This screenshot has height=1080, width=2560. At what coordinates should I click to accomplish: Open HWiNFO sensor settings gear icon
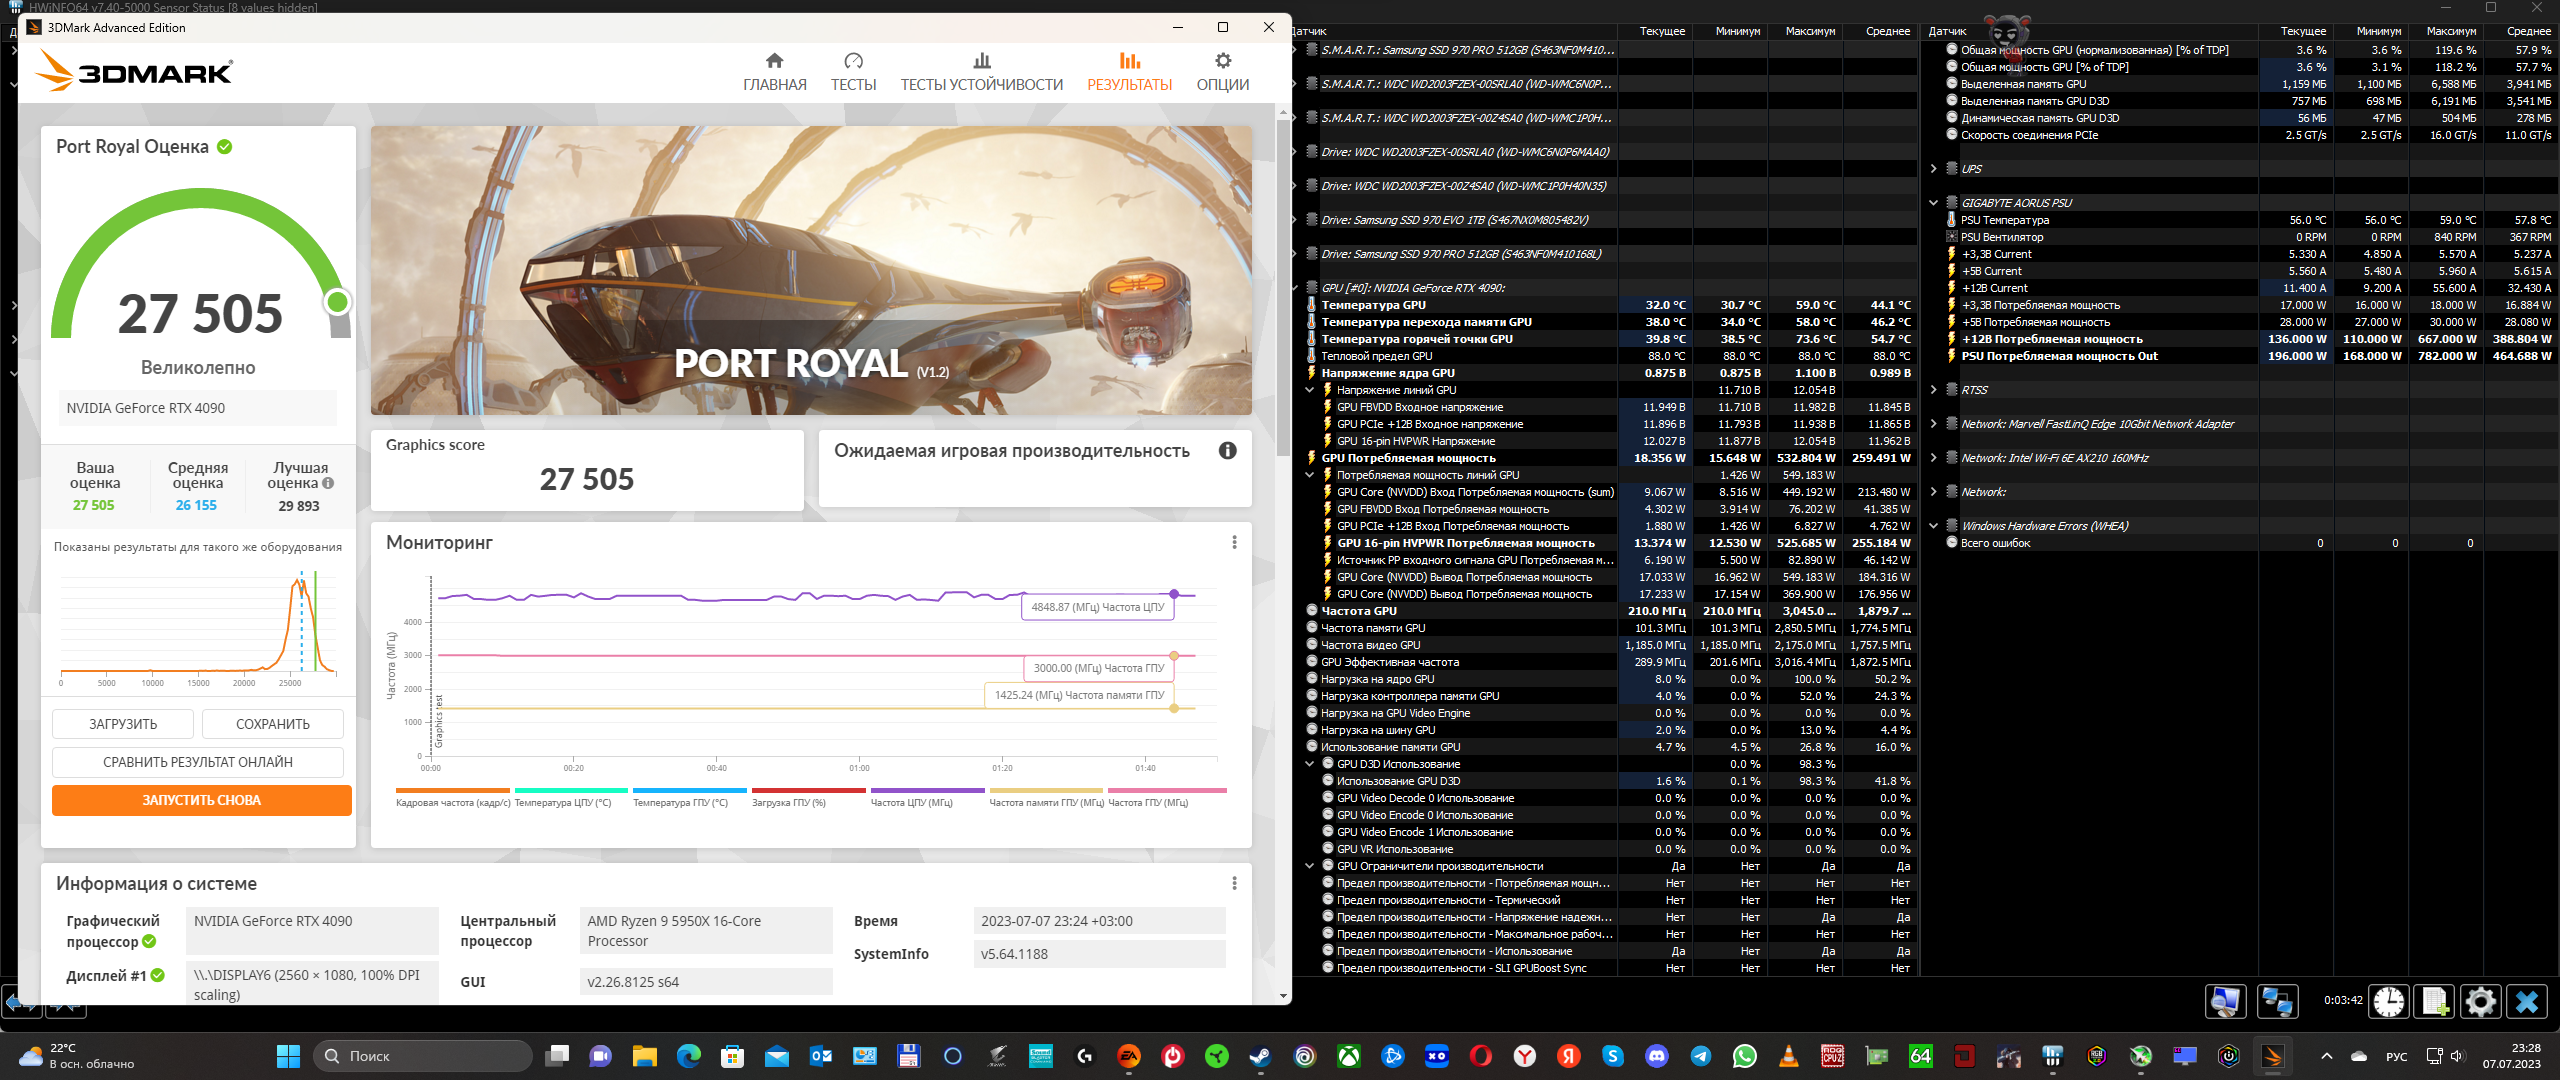(2480, 1001)
